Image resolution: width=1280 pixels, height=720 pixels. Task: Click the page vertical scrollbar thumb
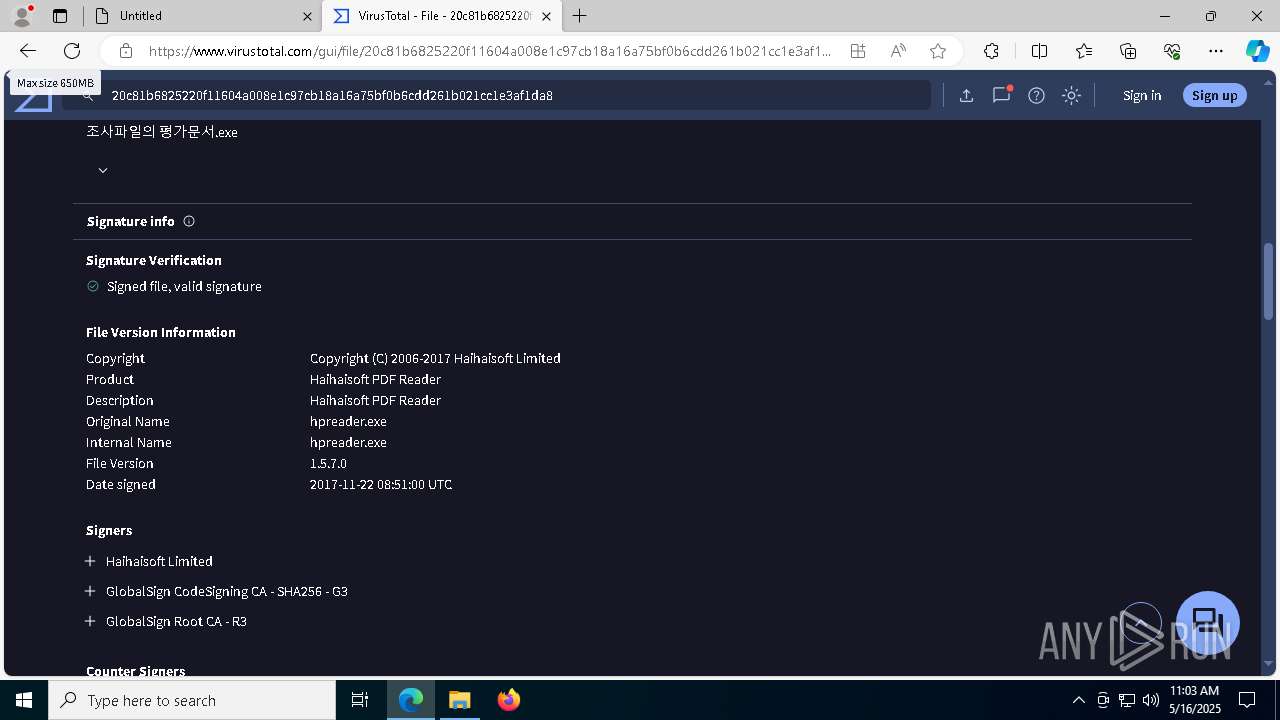click(x=1268, y=282)
